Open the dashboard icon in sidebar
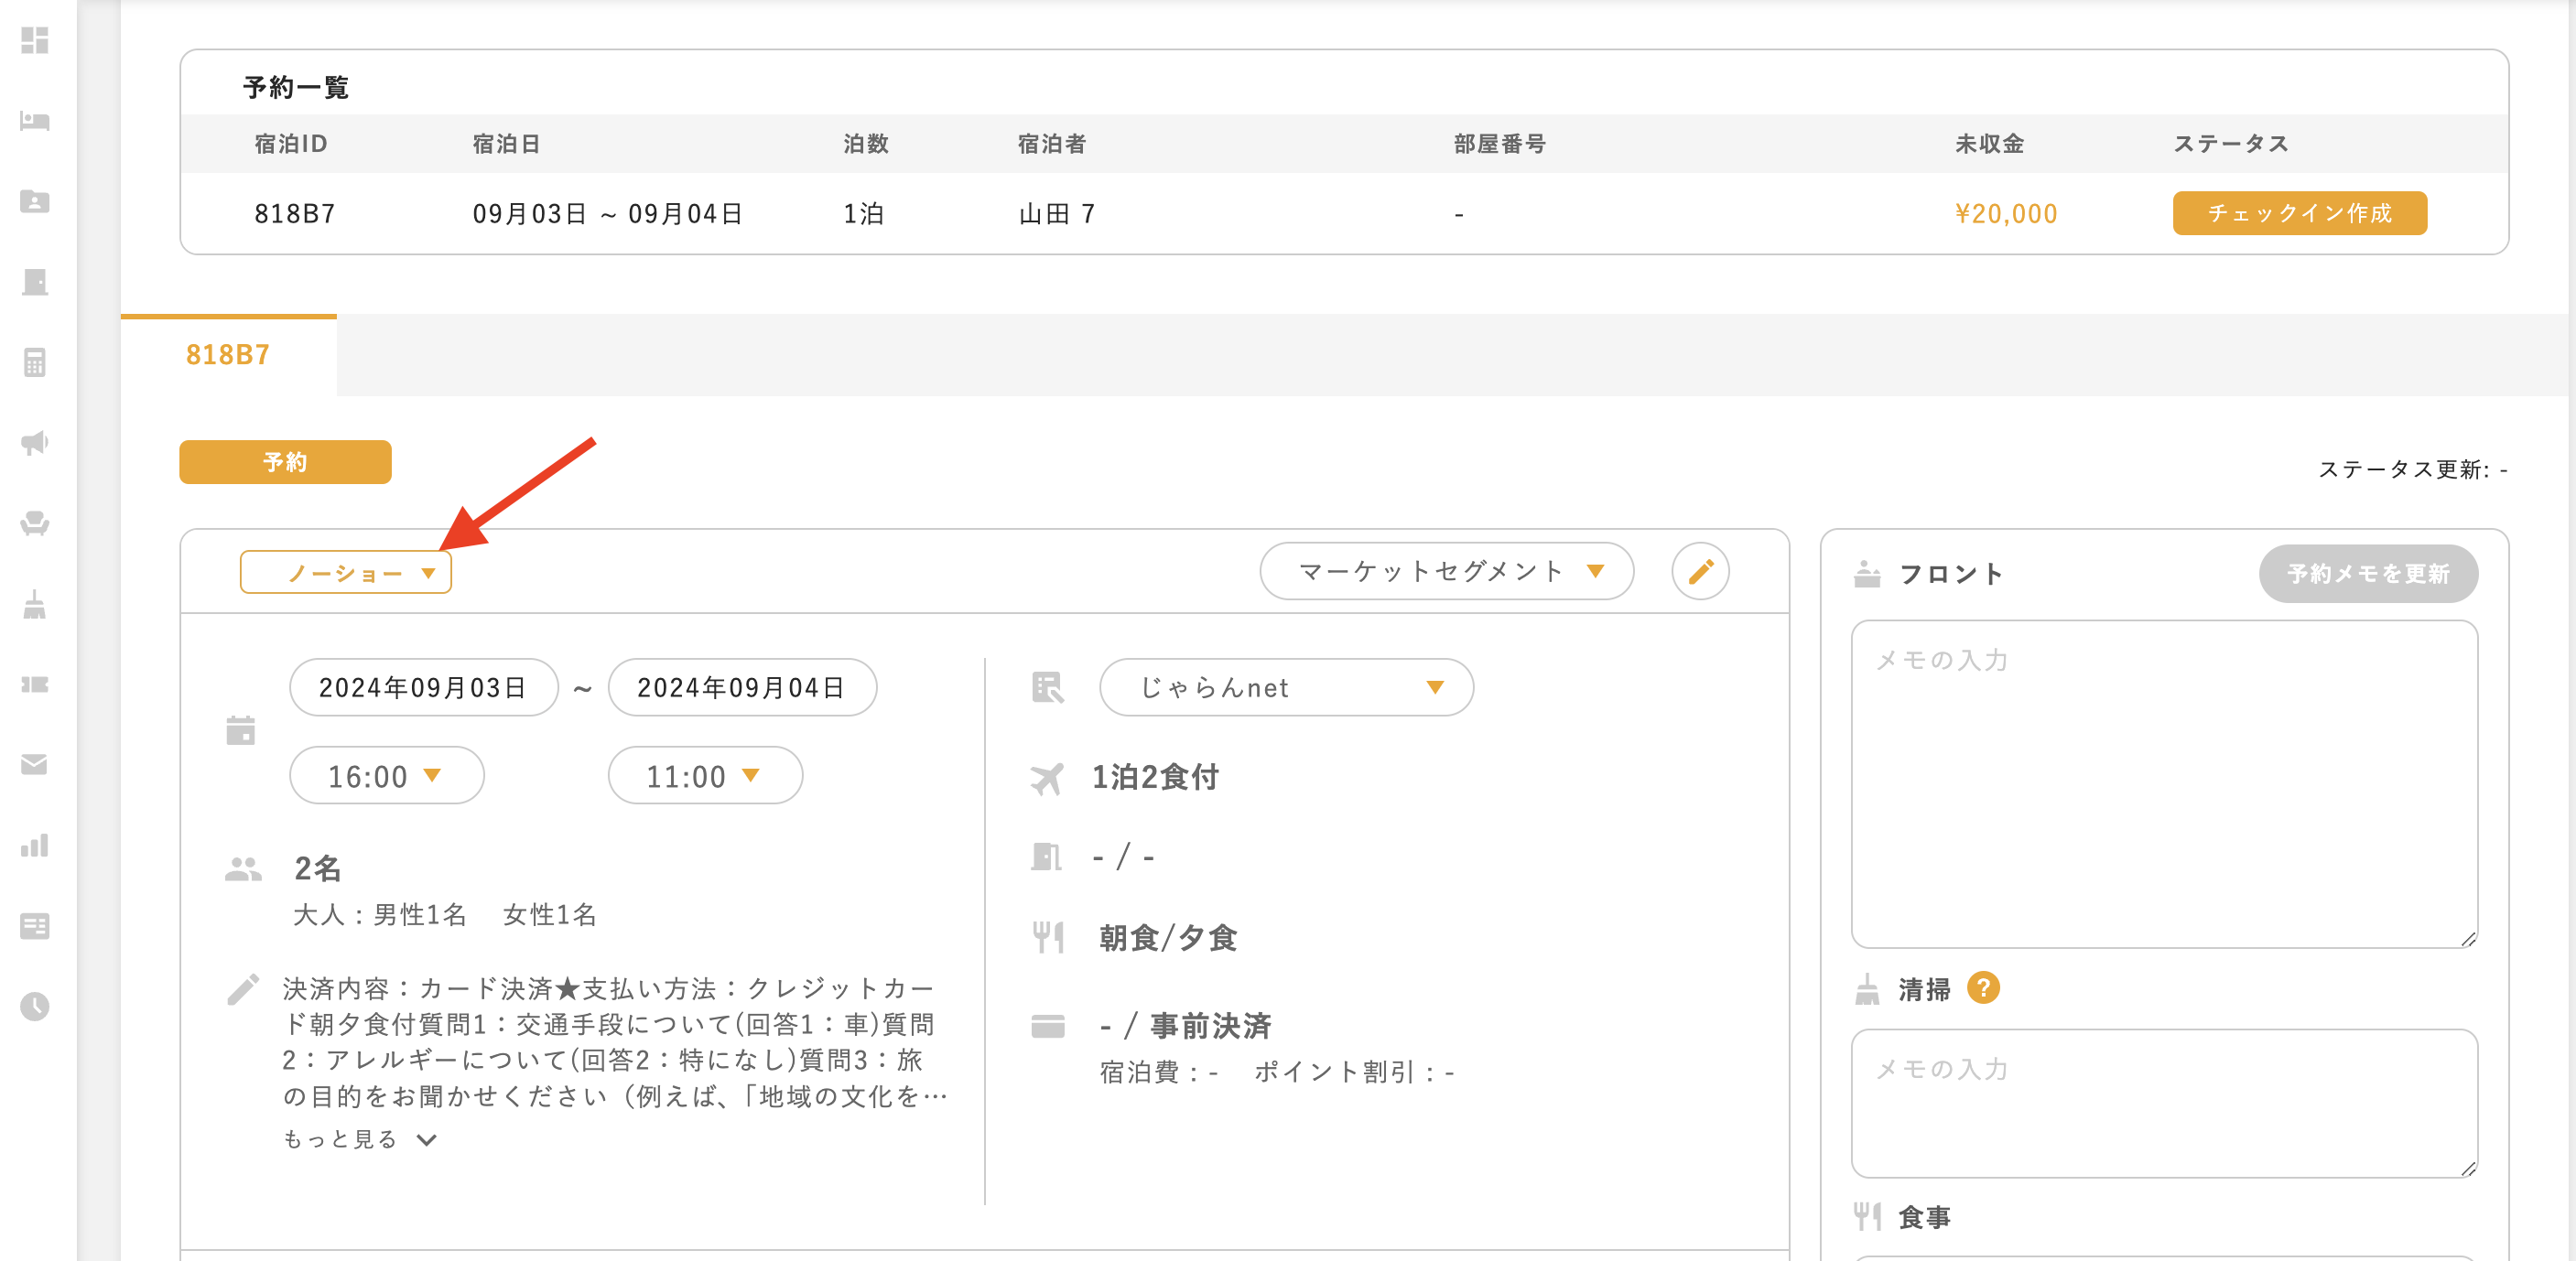Viewport: 2576px width, 1261px height. click(35, 40)
